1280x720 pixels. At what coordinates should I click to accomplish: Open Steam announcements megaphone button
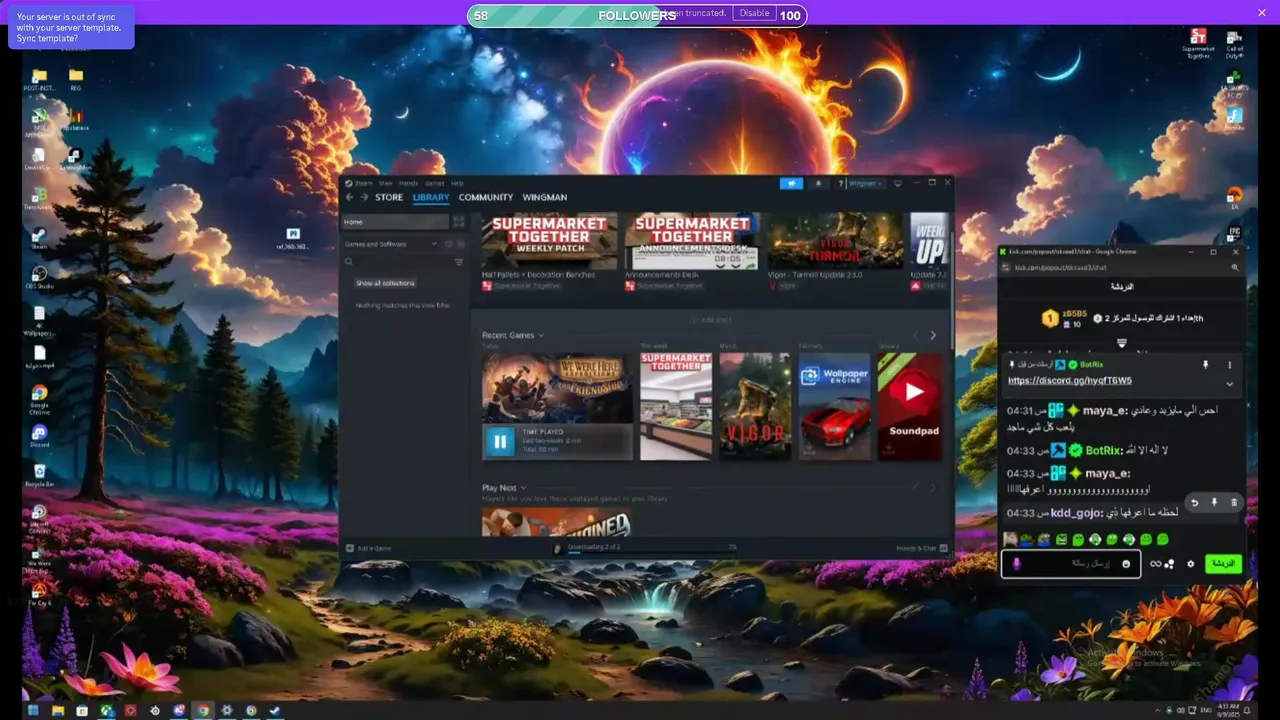(x=791, y=183)
